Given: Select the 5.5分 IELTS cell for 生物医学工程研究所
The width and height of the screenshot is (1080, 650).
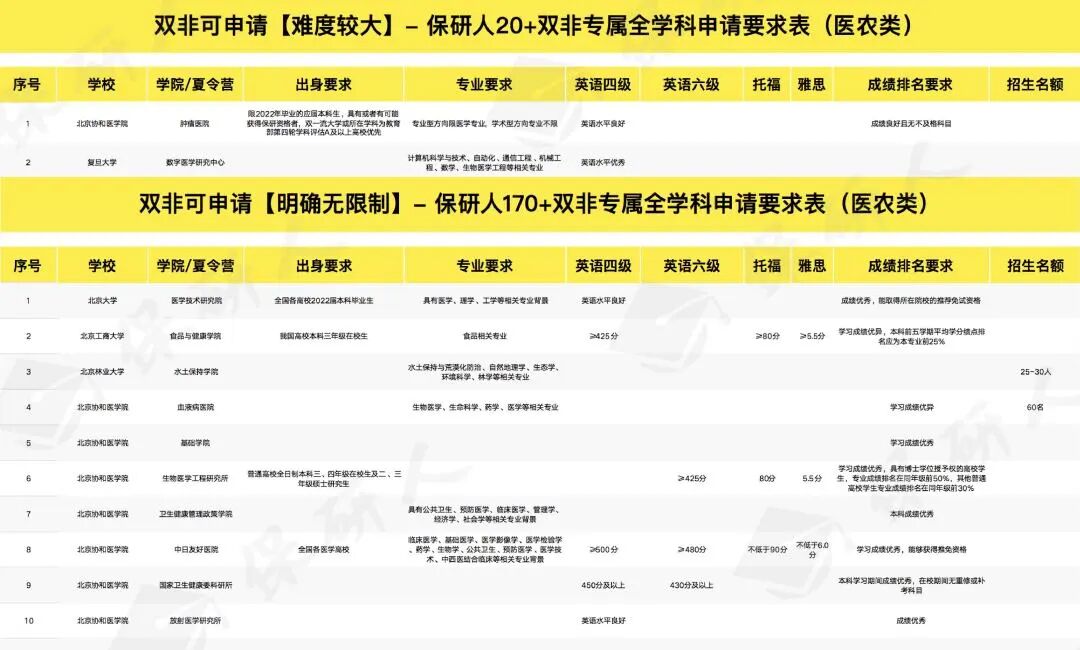Looking at the screenshot, I should pyautogui.click(x=812, y=479).
